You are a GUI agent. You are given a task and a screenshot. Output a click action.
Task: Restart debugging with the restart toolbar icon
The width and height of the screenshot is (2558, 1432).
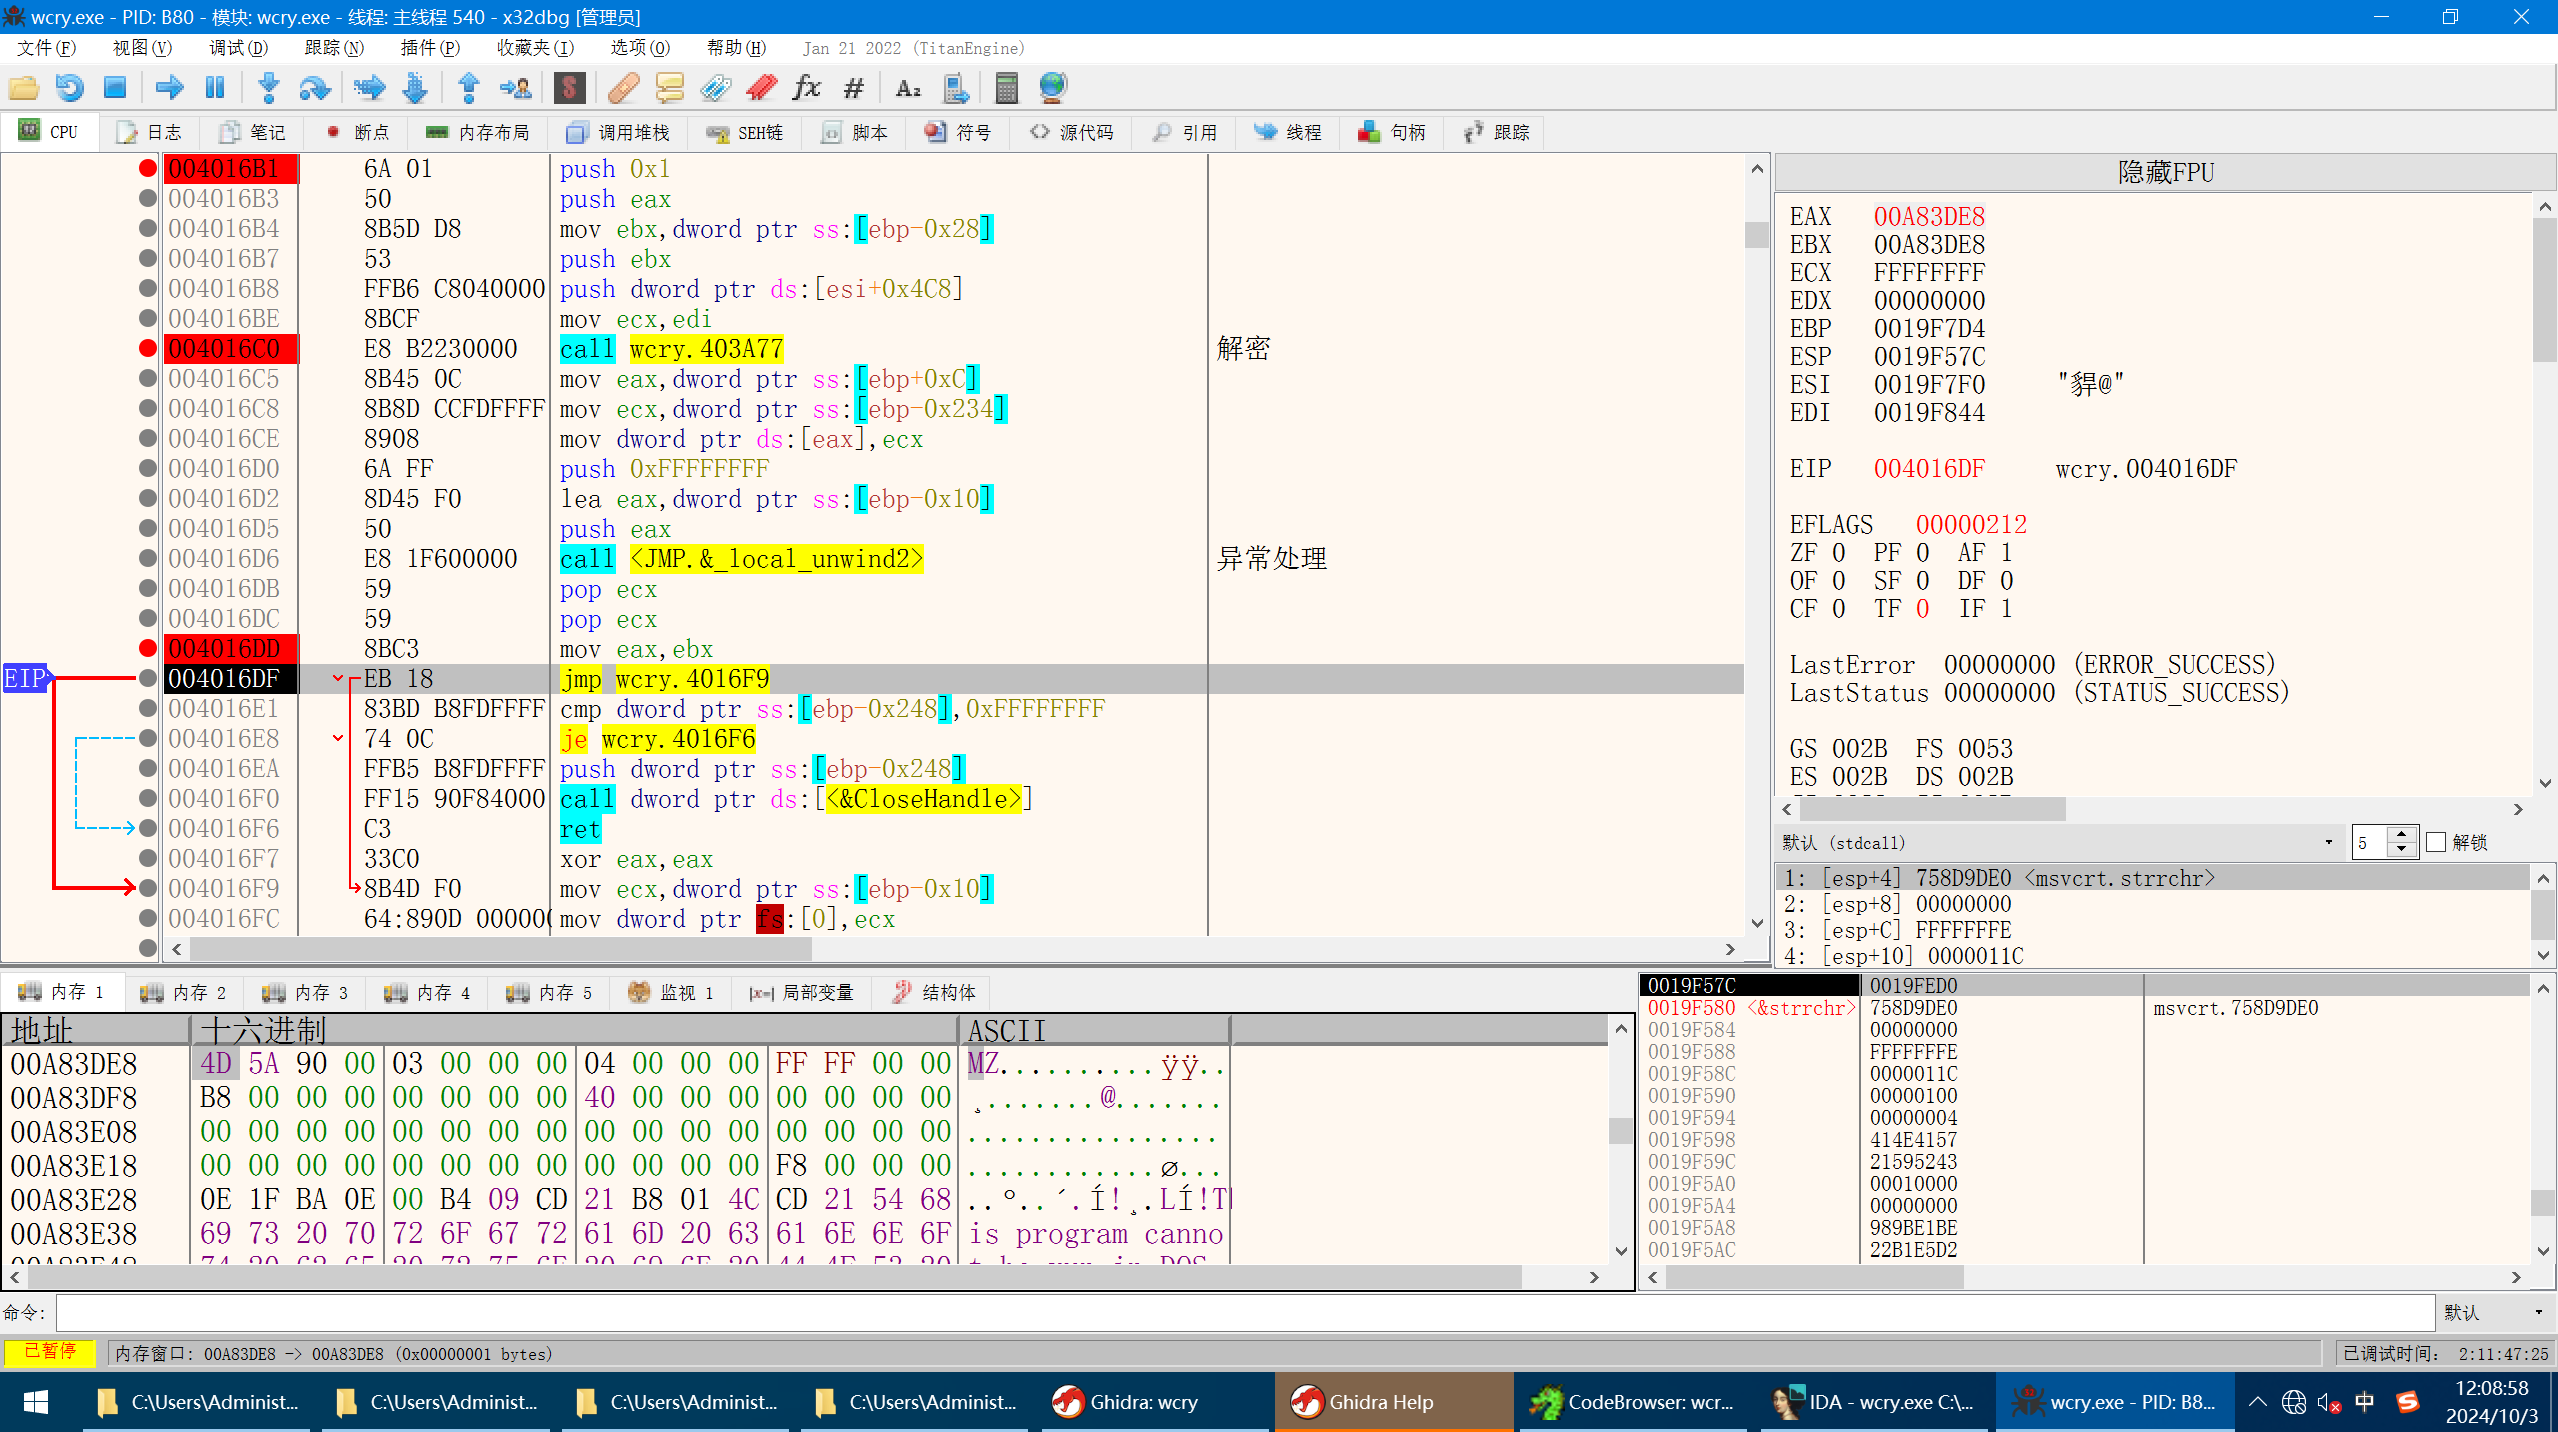pyautogui.click(x=68, y=87)
